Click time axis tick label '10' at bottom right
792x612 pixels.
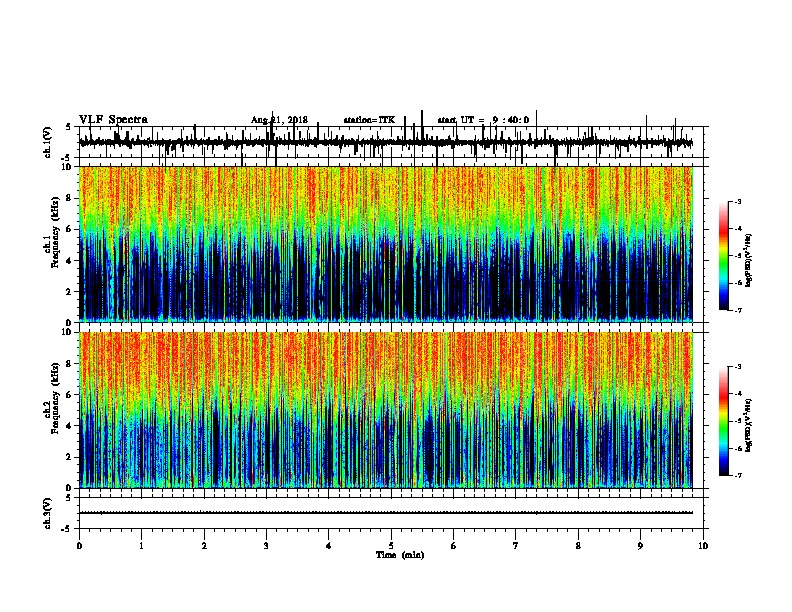[703, 545]
